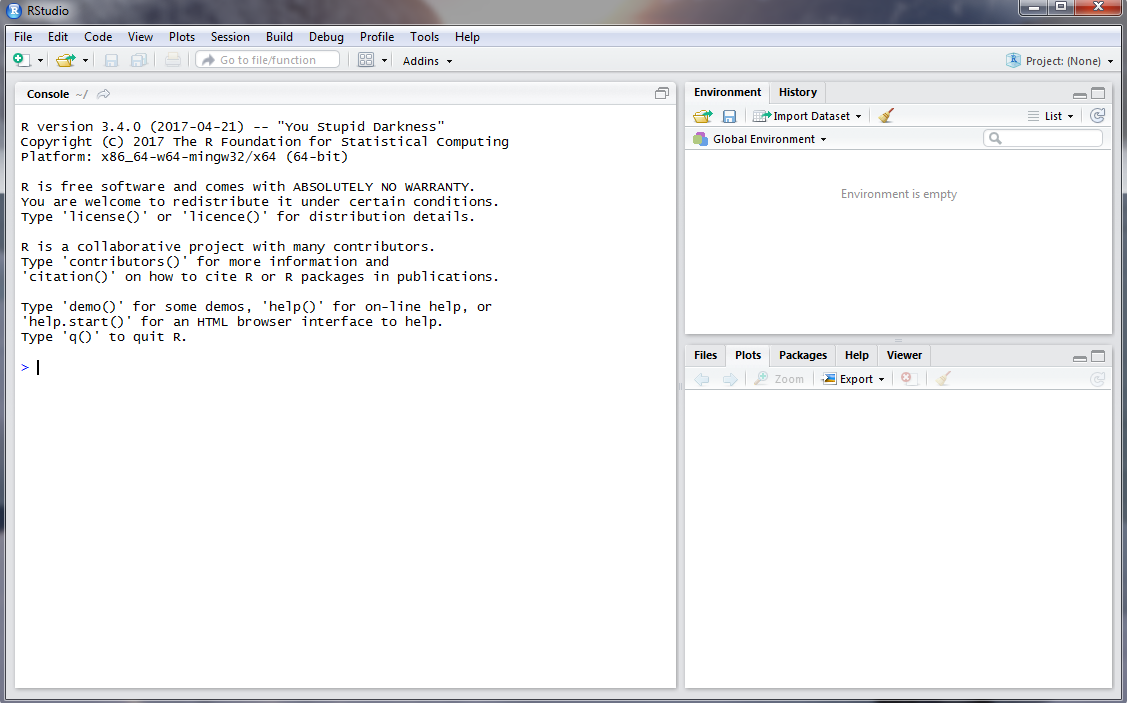Maximize the Environment pane
The image size is (1127, 703).
pos(1098,93)
